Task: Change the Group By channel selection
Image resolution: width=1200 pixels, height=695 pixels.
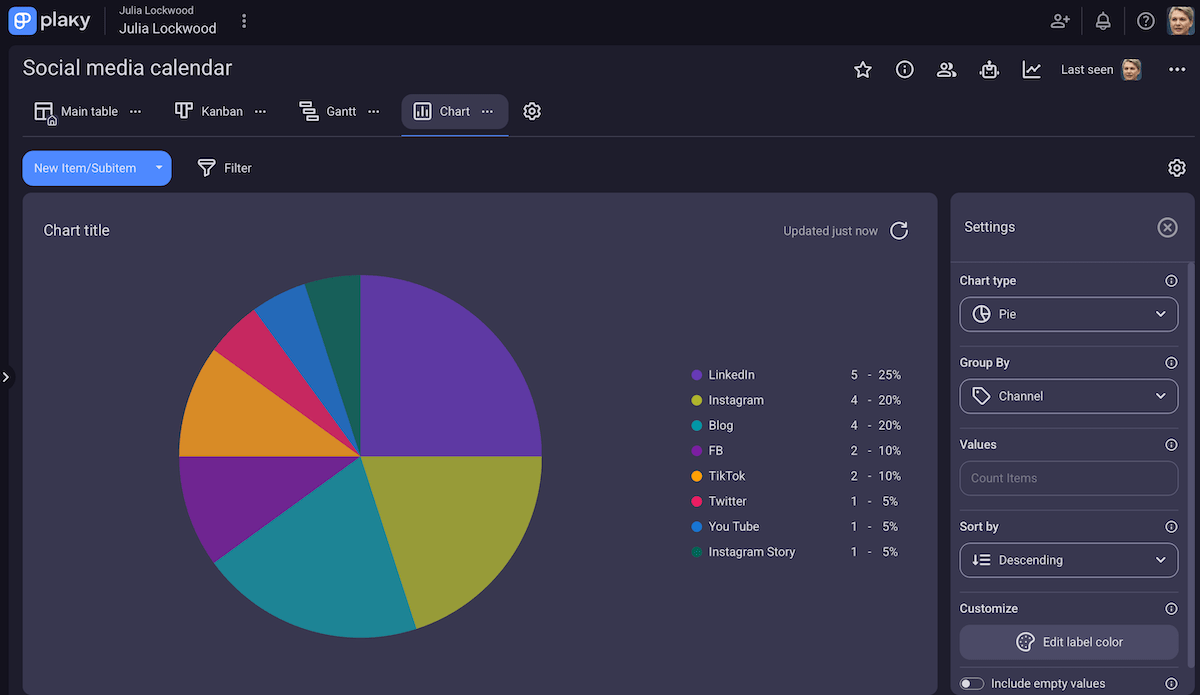Action: [x=1068, y=396]
